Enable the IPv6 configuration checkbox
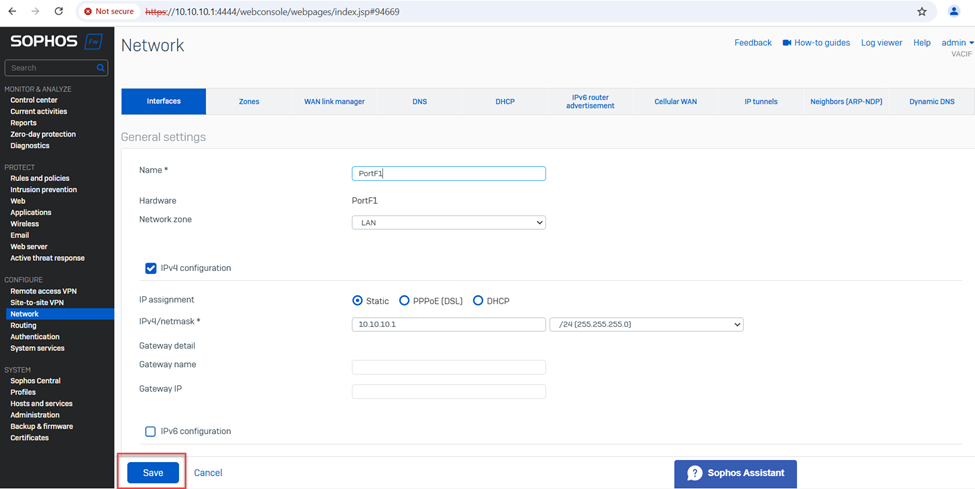The width and height of the screenshot is (975, 489). coord(151,431)
